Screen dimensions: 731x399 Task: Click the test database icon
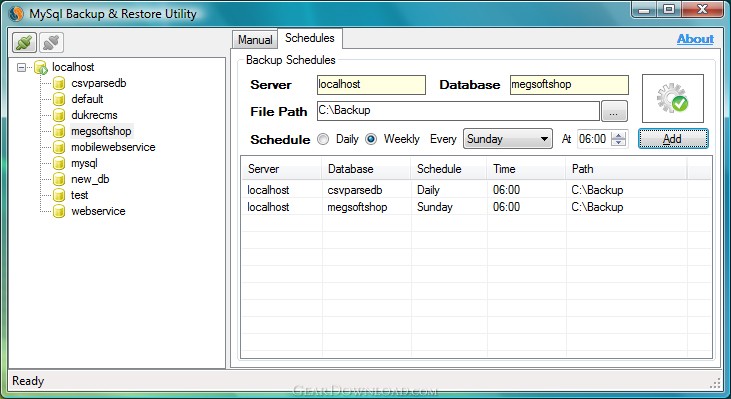click(x=59, y=195)
